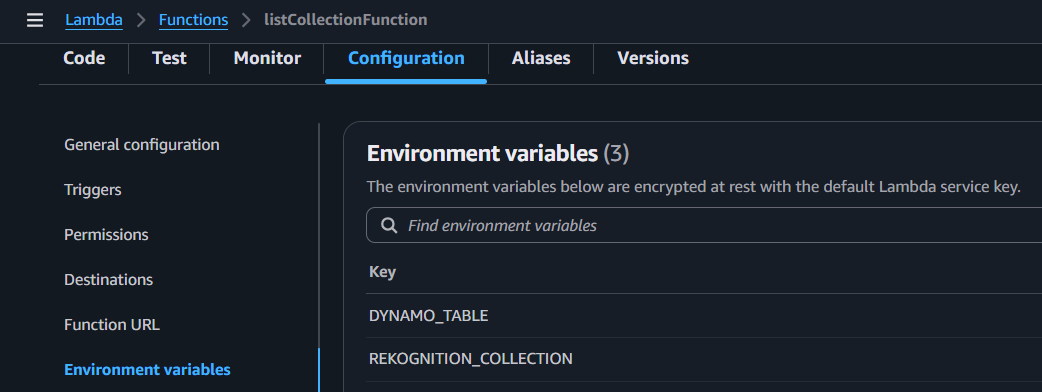Image resolution: width=1042 pixels, height=392 pixels.
Task: Go to the Lambda breadcrumb link
Action: tap(94, 20)
